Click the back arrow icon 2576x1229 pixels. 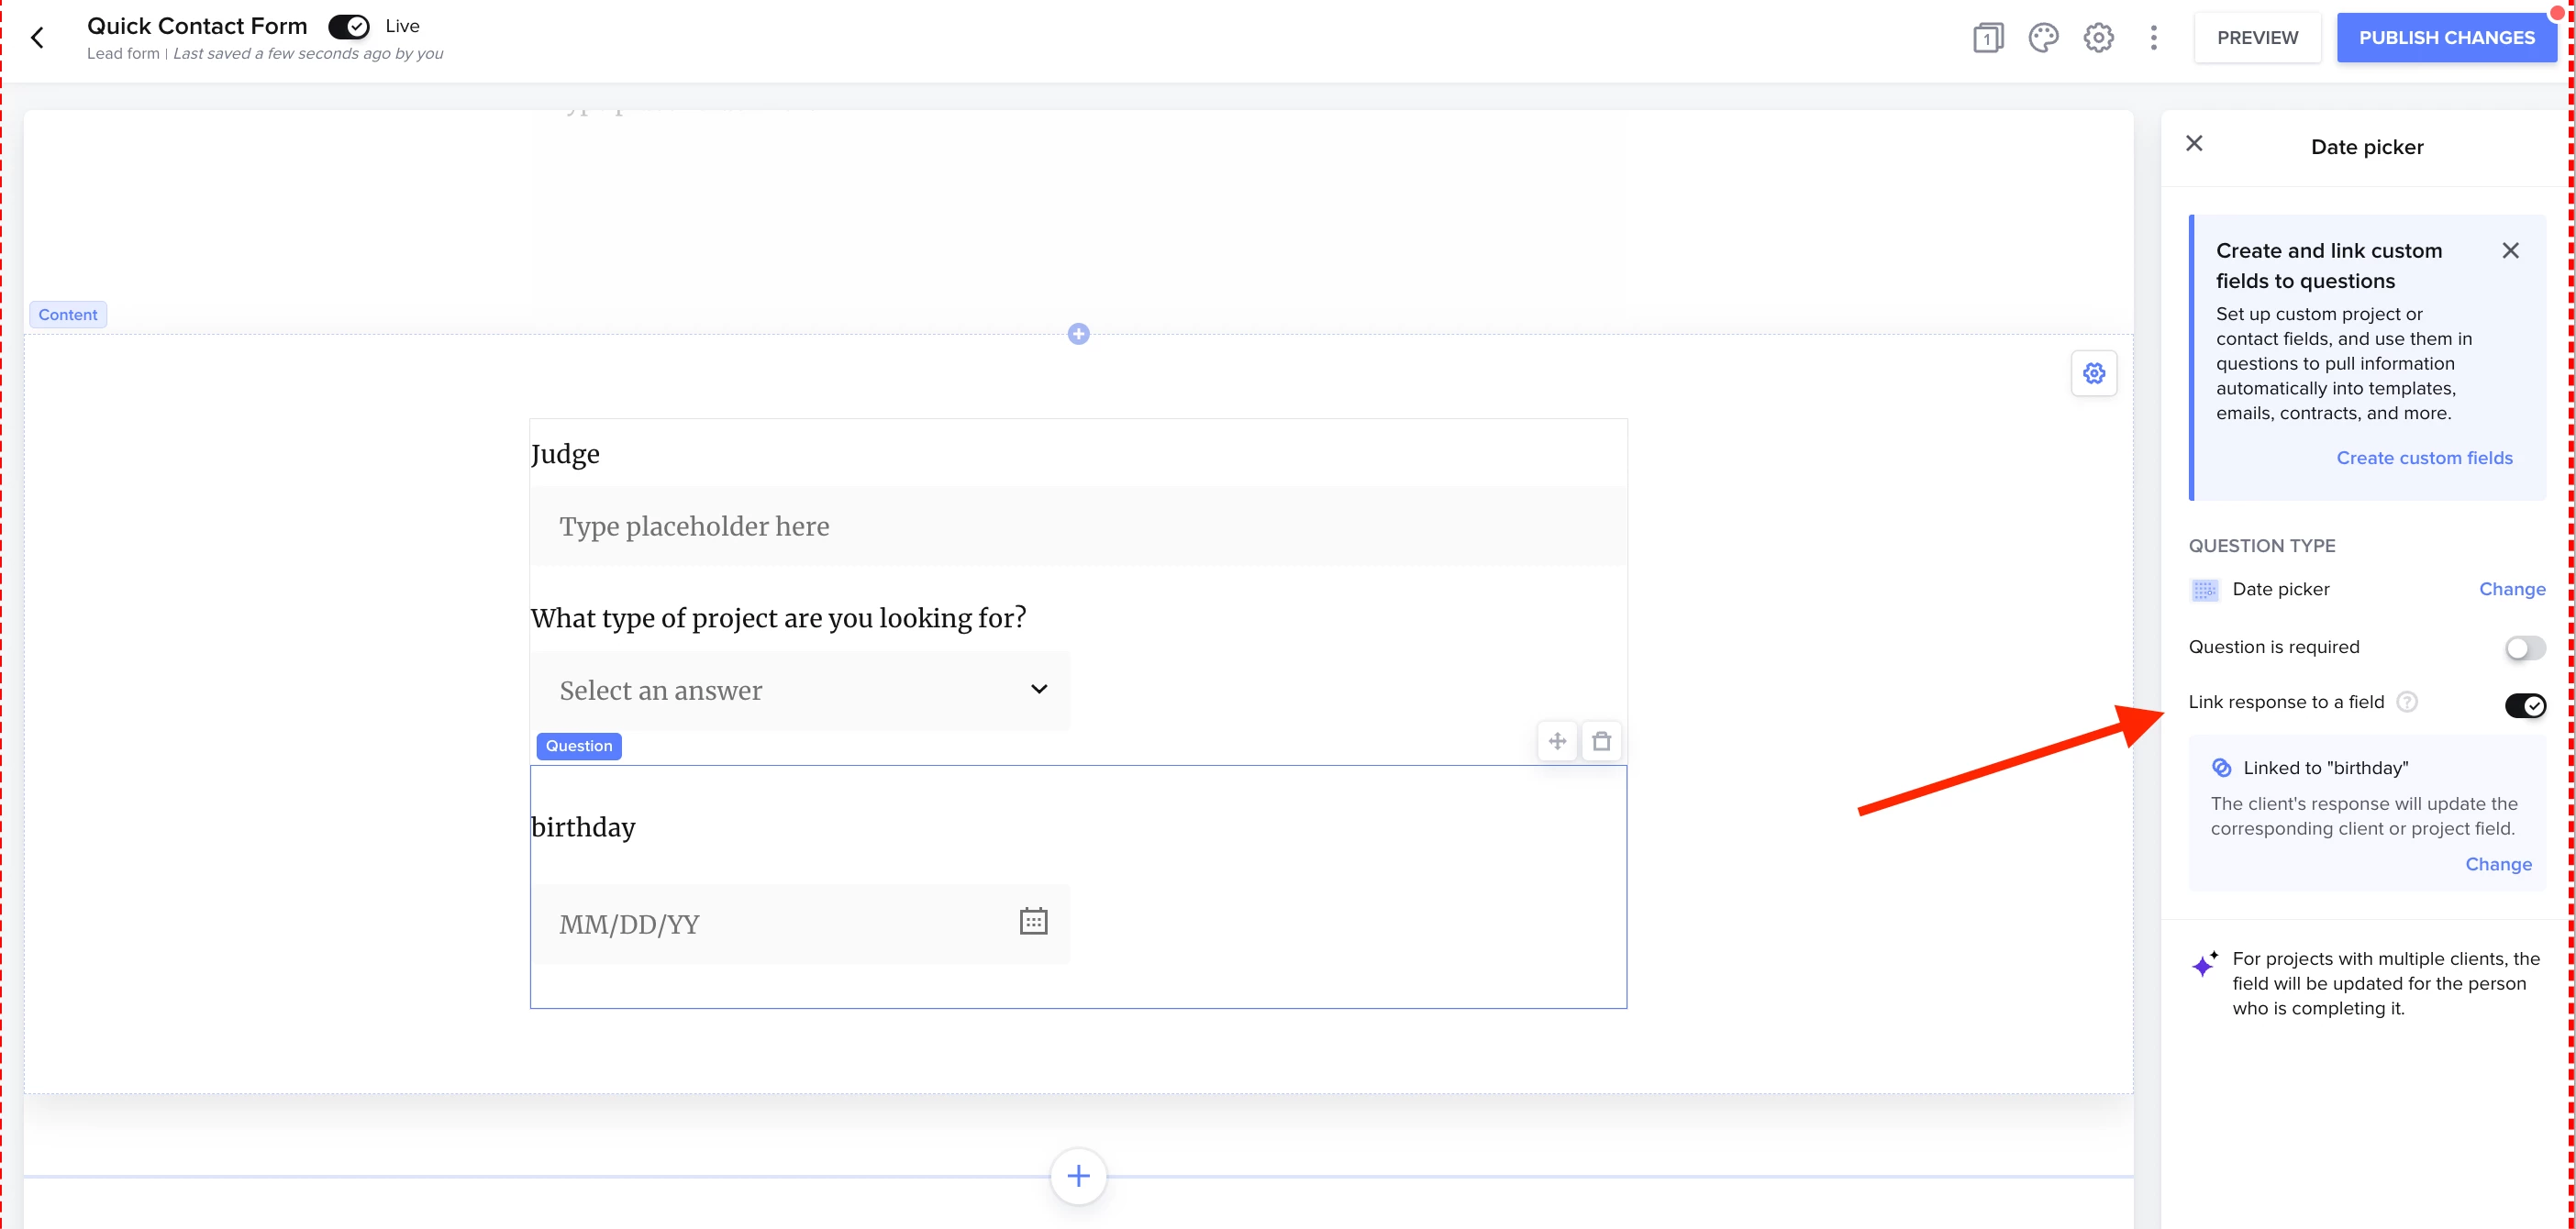click(x=38, y=38)
